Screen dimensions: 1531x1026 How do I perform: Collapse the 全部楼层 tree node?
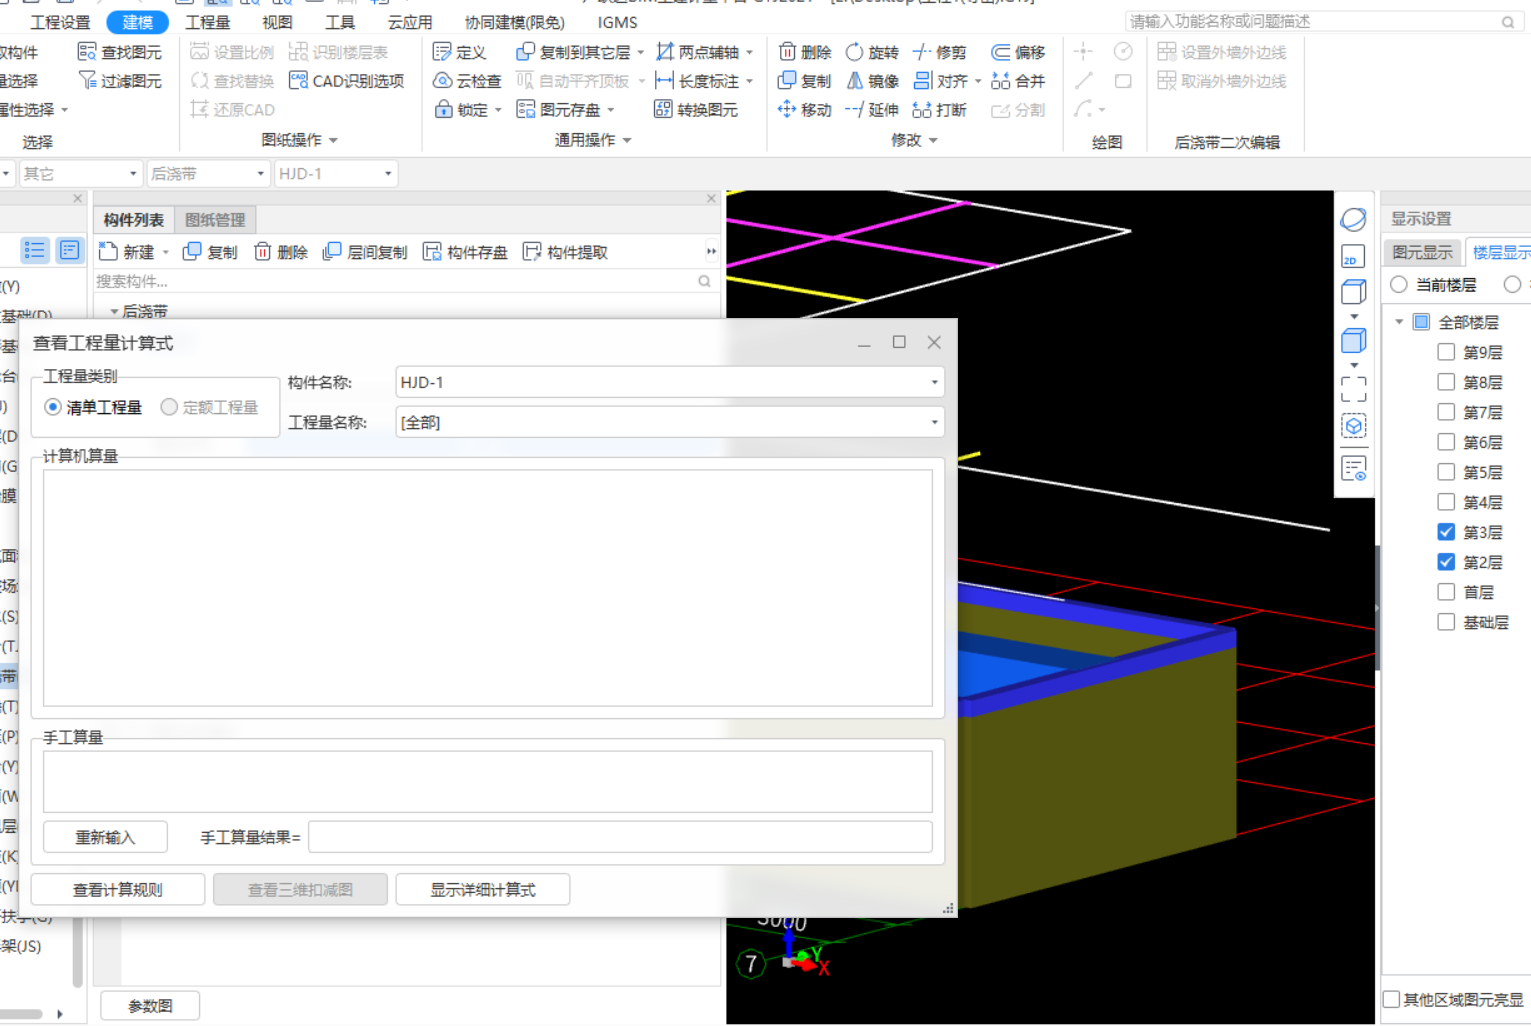pos(1399,322)
